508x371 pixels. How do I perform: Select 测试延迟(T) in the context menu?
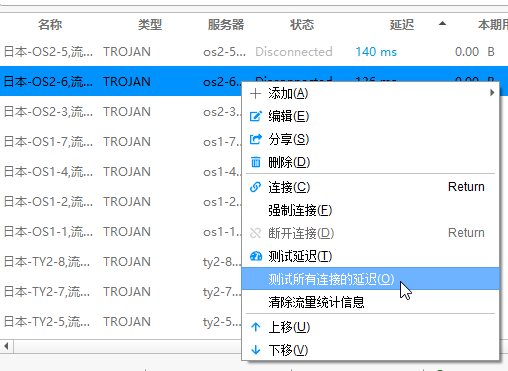370,256
